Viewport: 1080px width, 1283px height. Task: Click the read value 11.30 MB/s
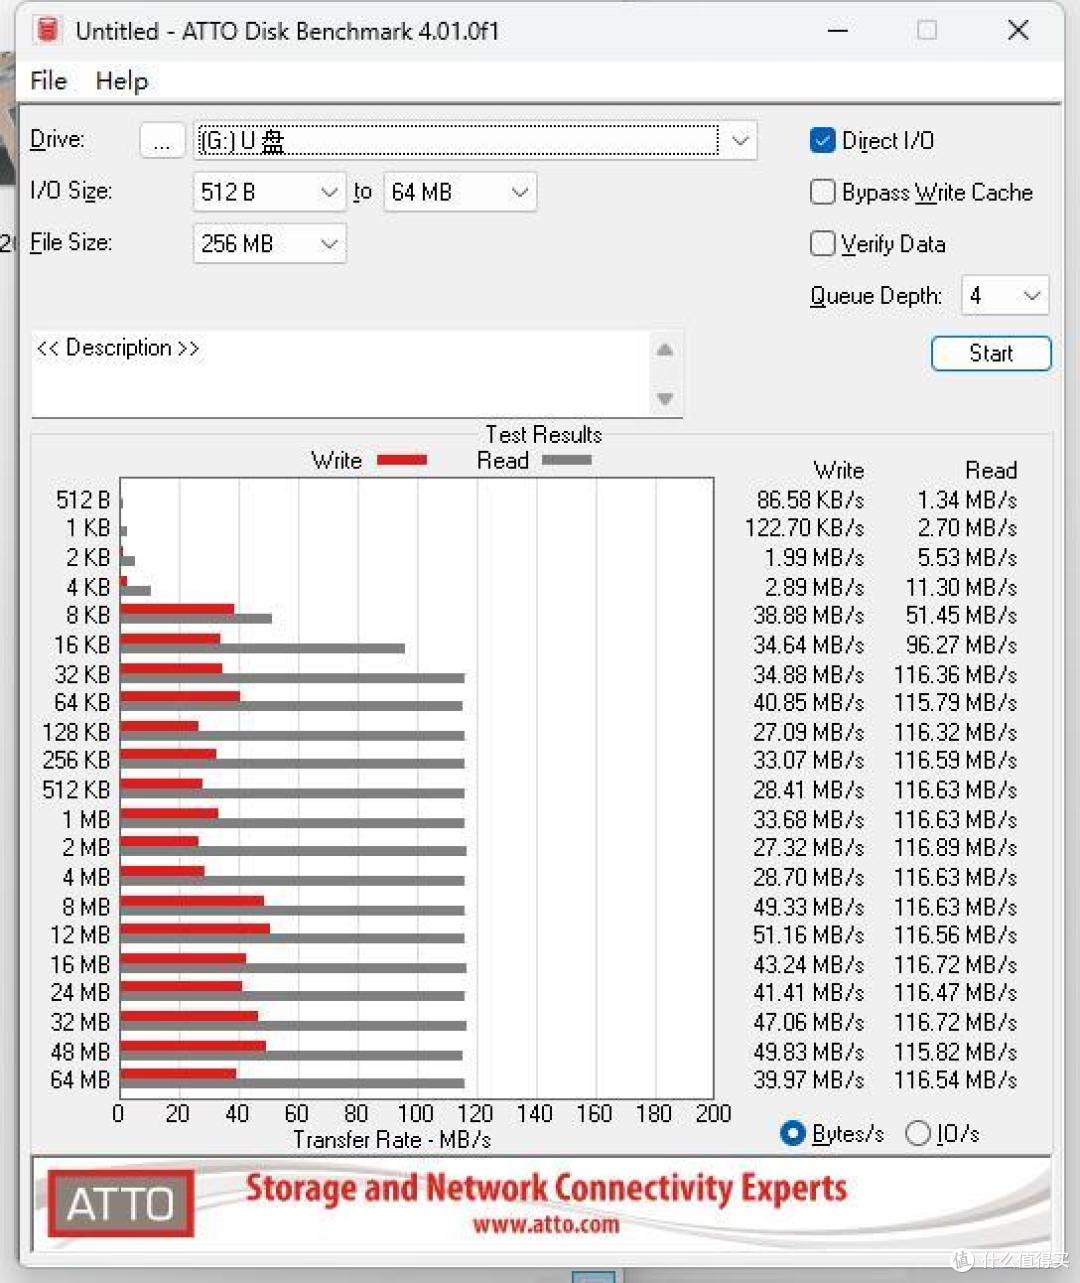(962, 587)
